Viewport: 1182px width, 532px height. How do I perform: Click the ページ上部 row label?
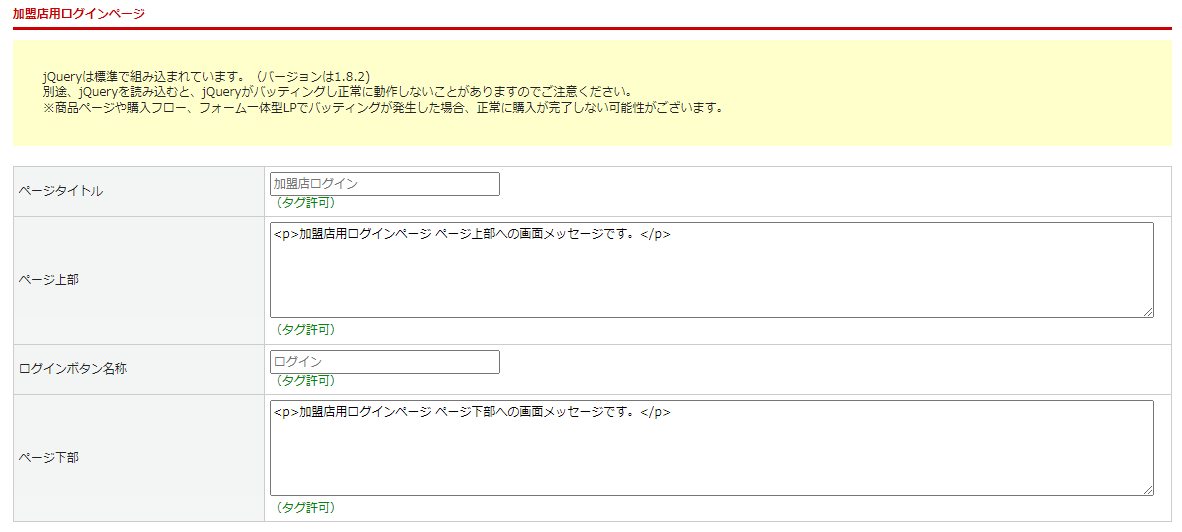(x=49, y=280)
